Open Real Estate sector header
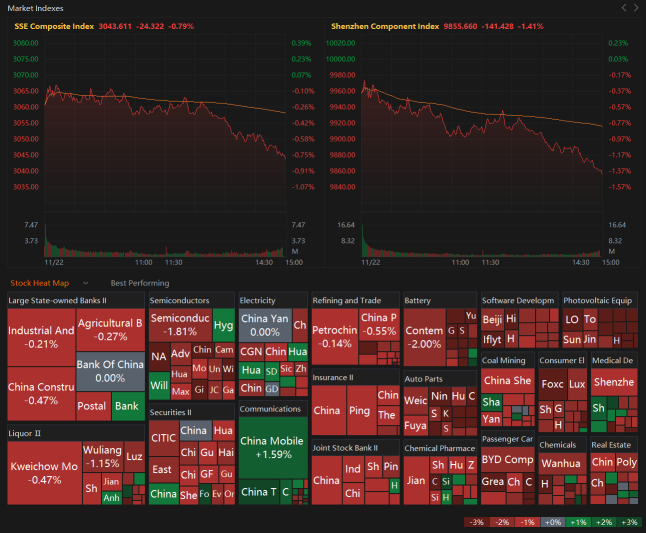This screenshot has height=533, width=646. [614, 445]
